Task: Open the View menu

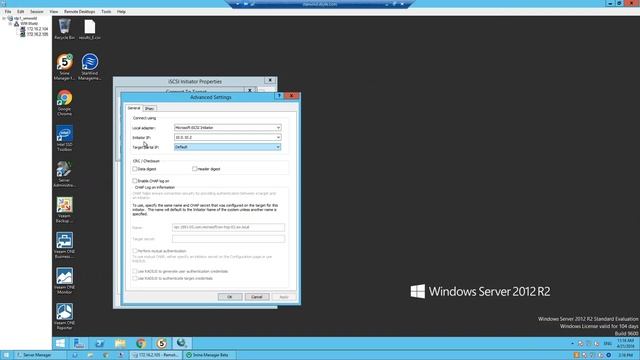Action: pyautogui.click(x=54, y=11)
